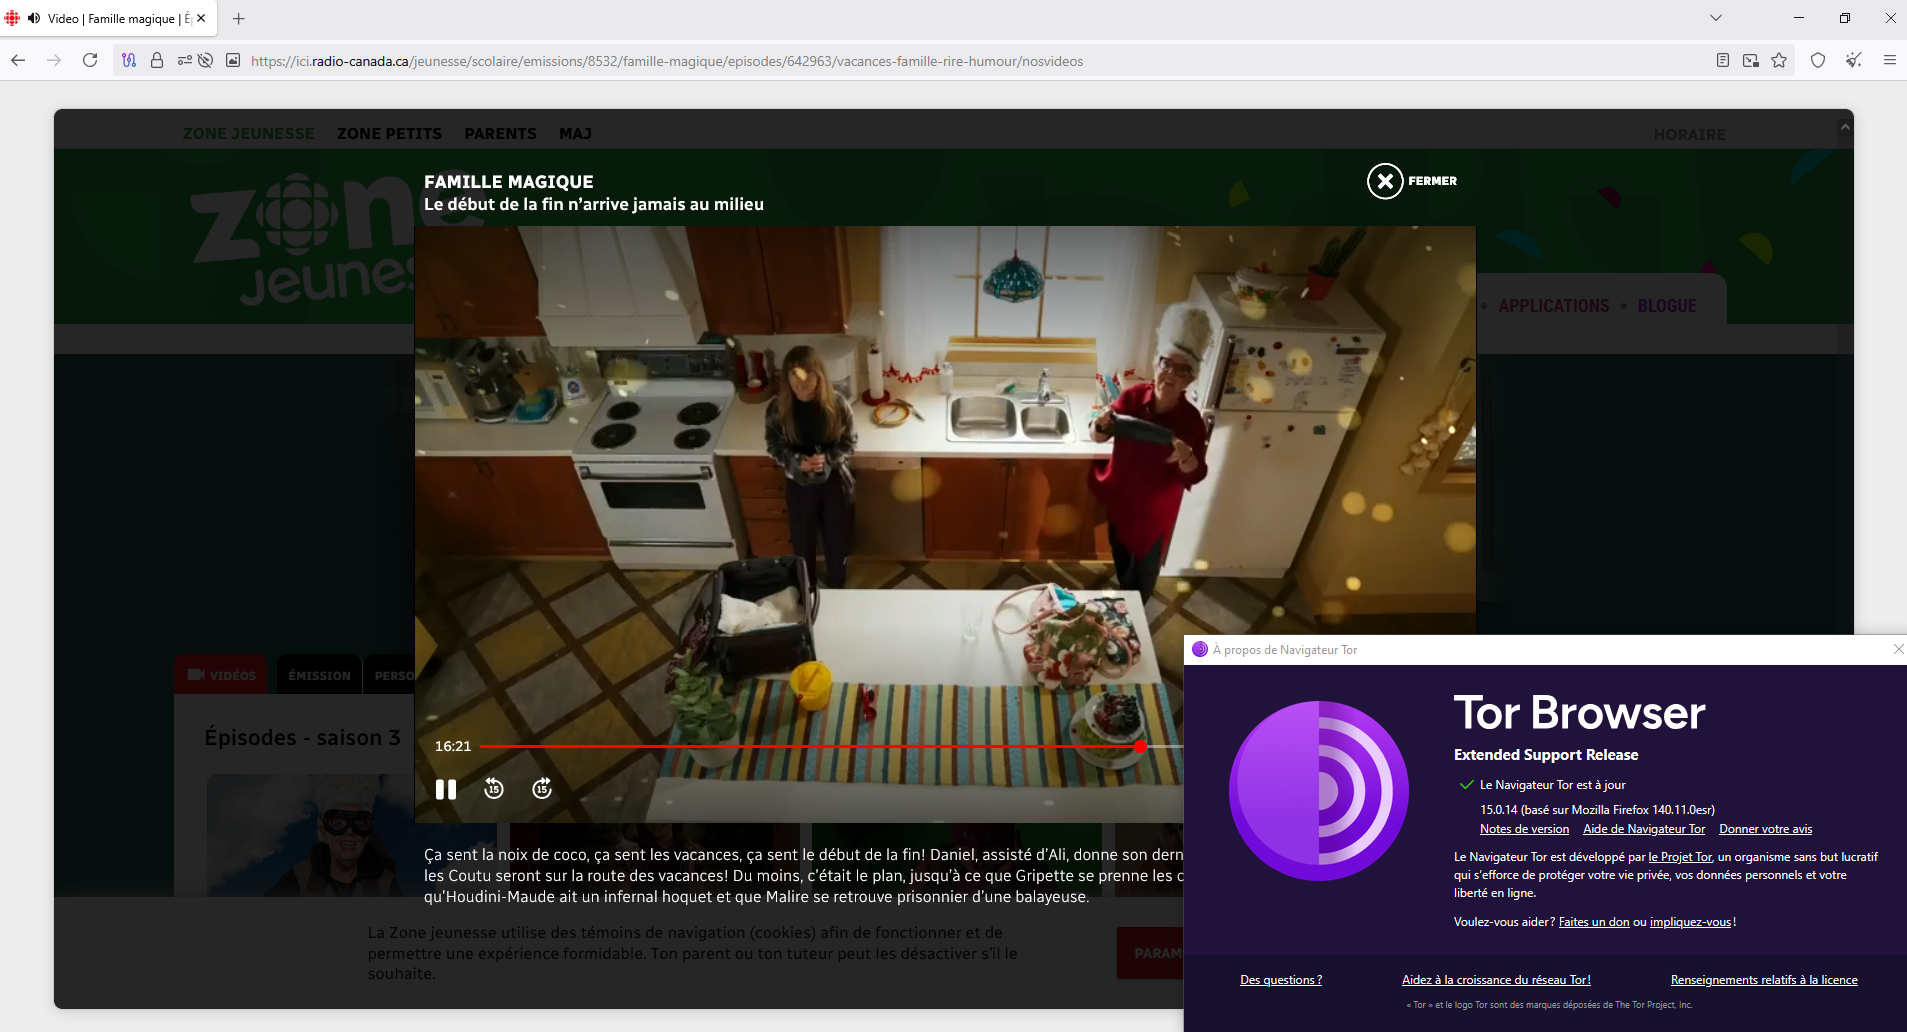Viewport: 1907px width, 1032px height.
Task: Open a new tab with the plus button
Action: 238,18
